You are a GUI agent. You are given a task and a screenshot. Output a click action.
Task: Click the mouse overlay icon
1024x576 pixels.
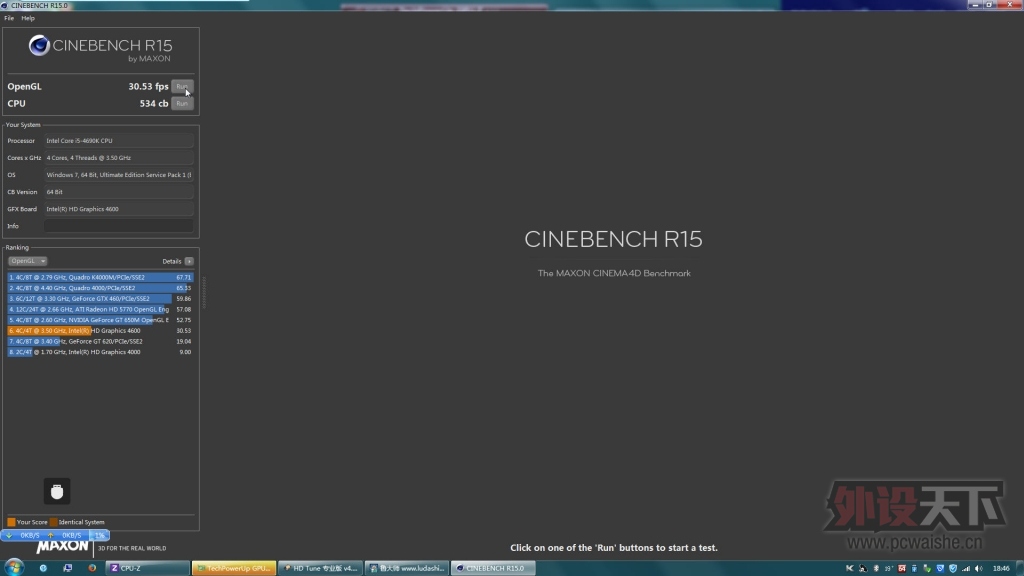[x=57, y=491]
